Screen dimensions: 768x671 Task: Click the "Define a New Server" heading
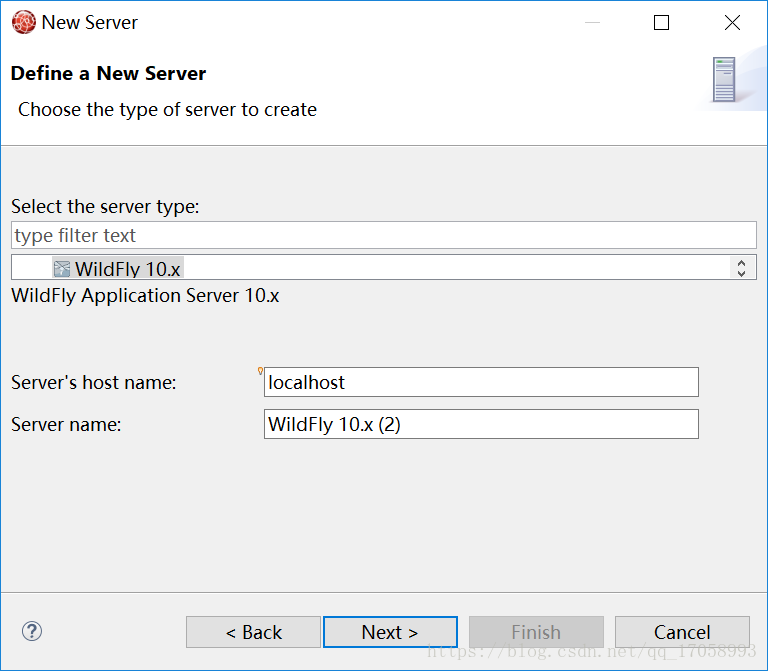108,73
